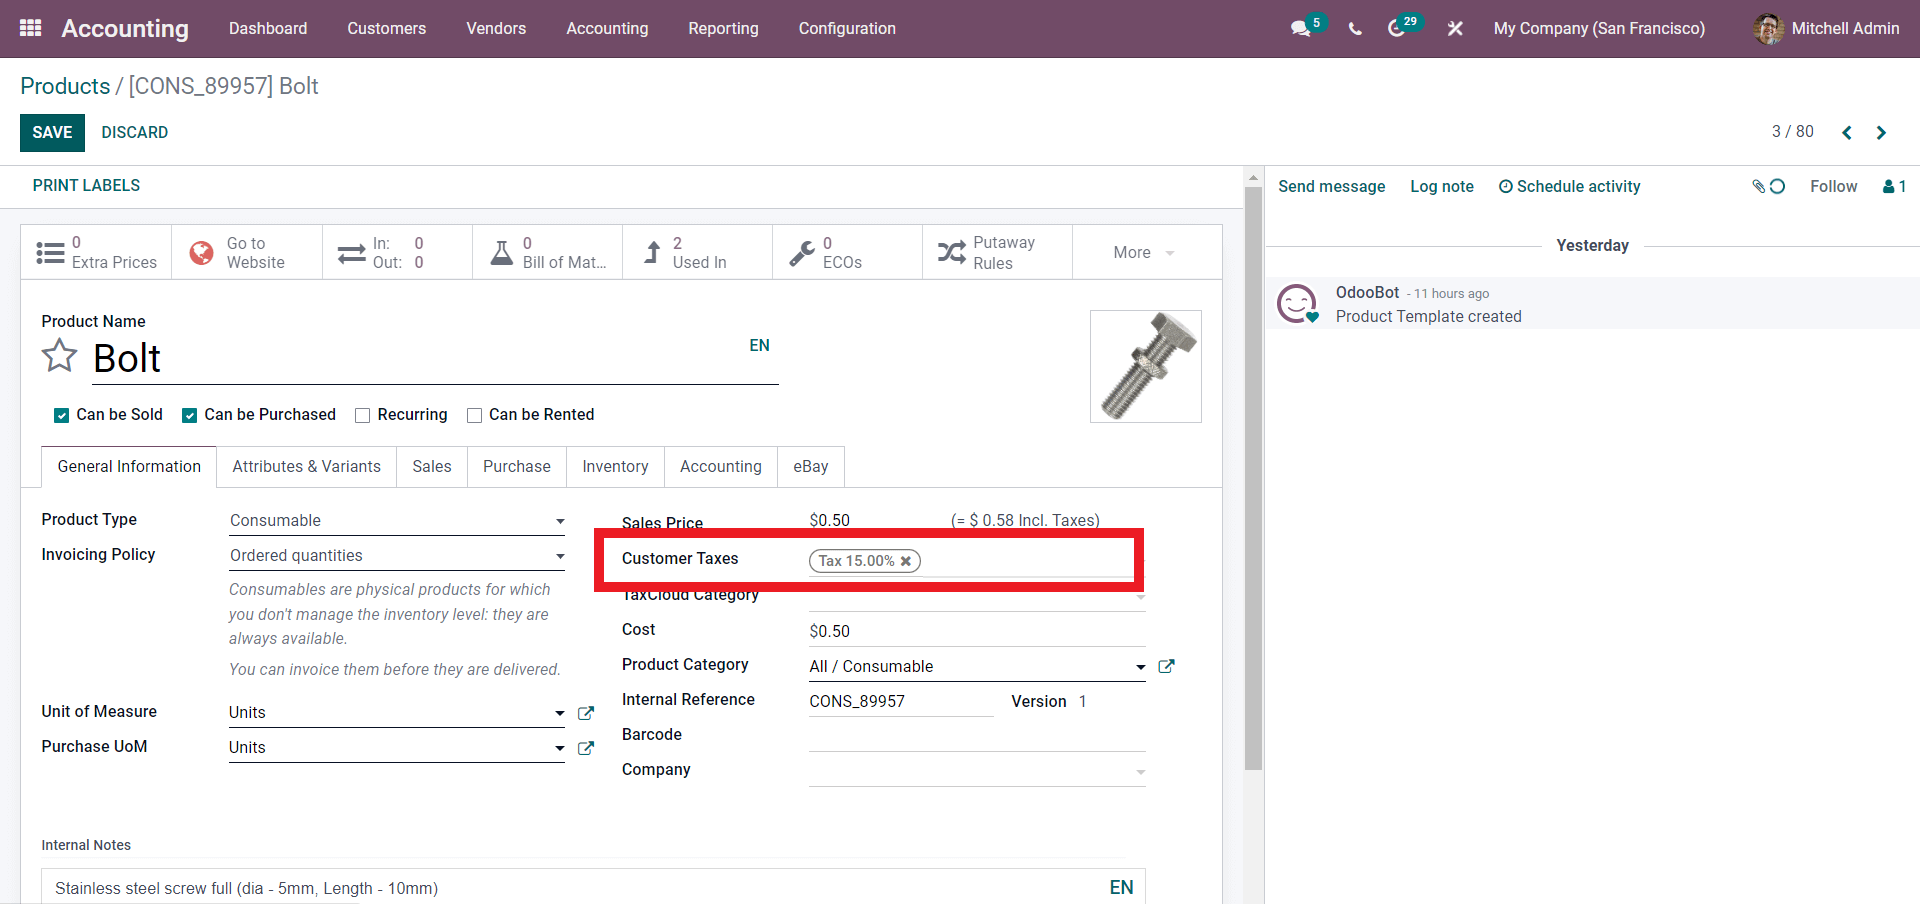
Task: Go back to Products breadcrumb
Action: tap(65, 86)
